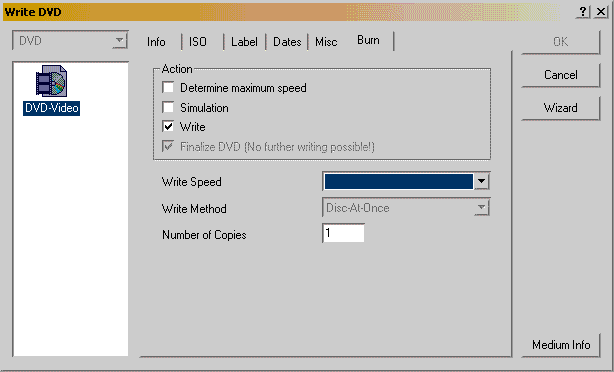Click the help question mark button

(x=583, y=12)
